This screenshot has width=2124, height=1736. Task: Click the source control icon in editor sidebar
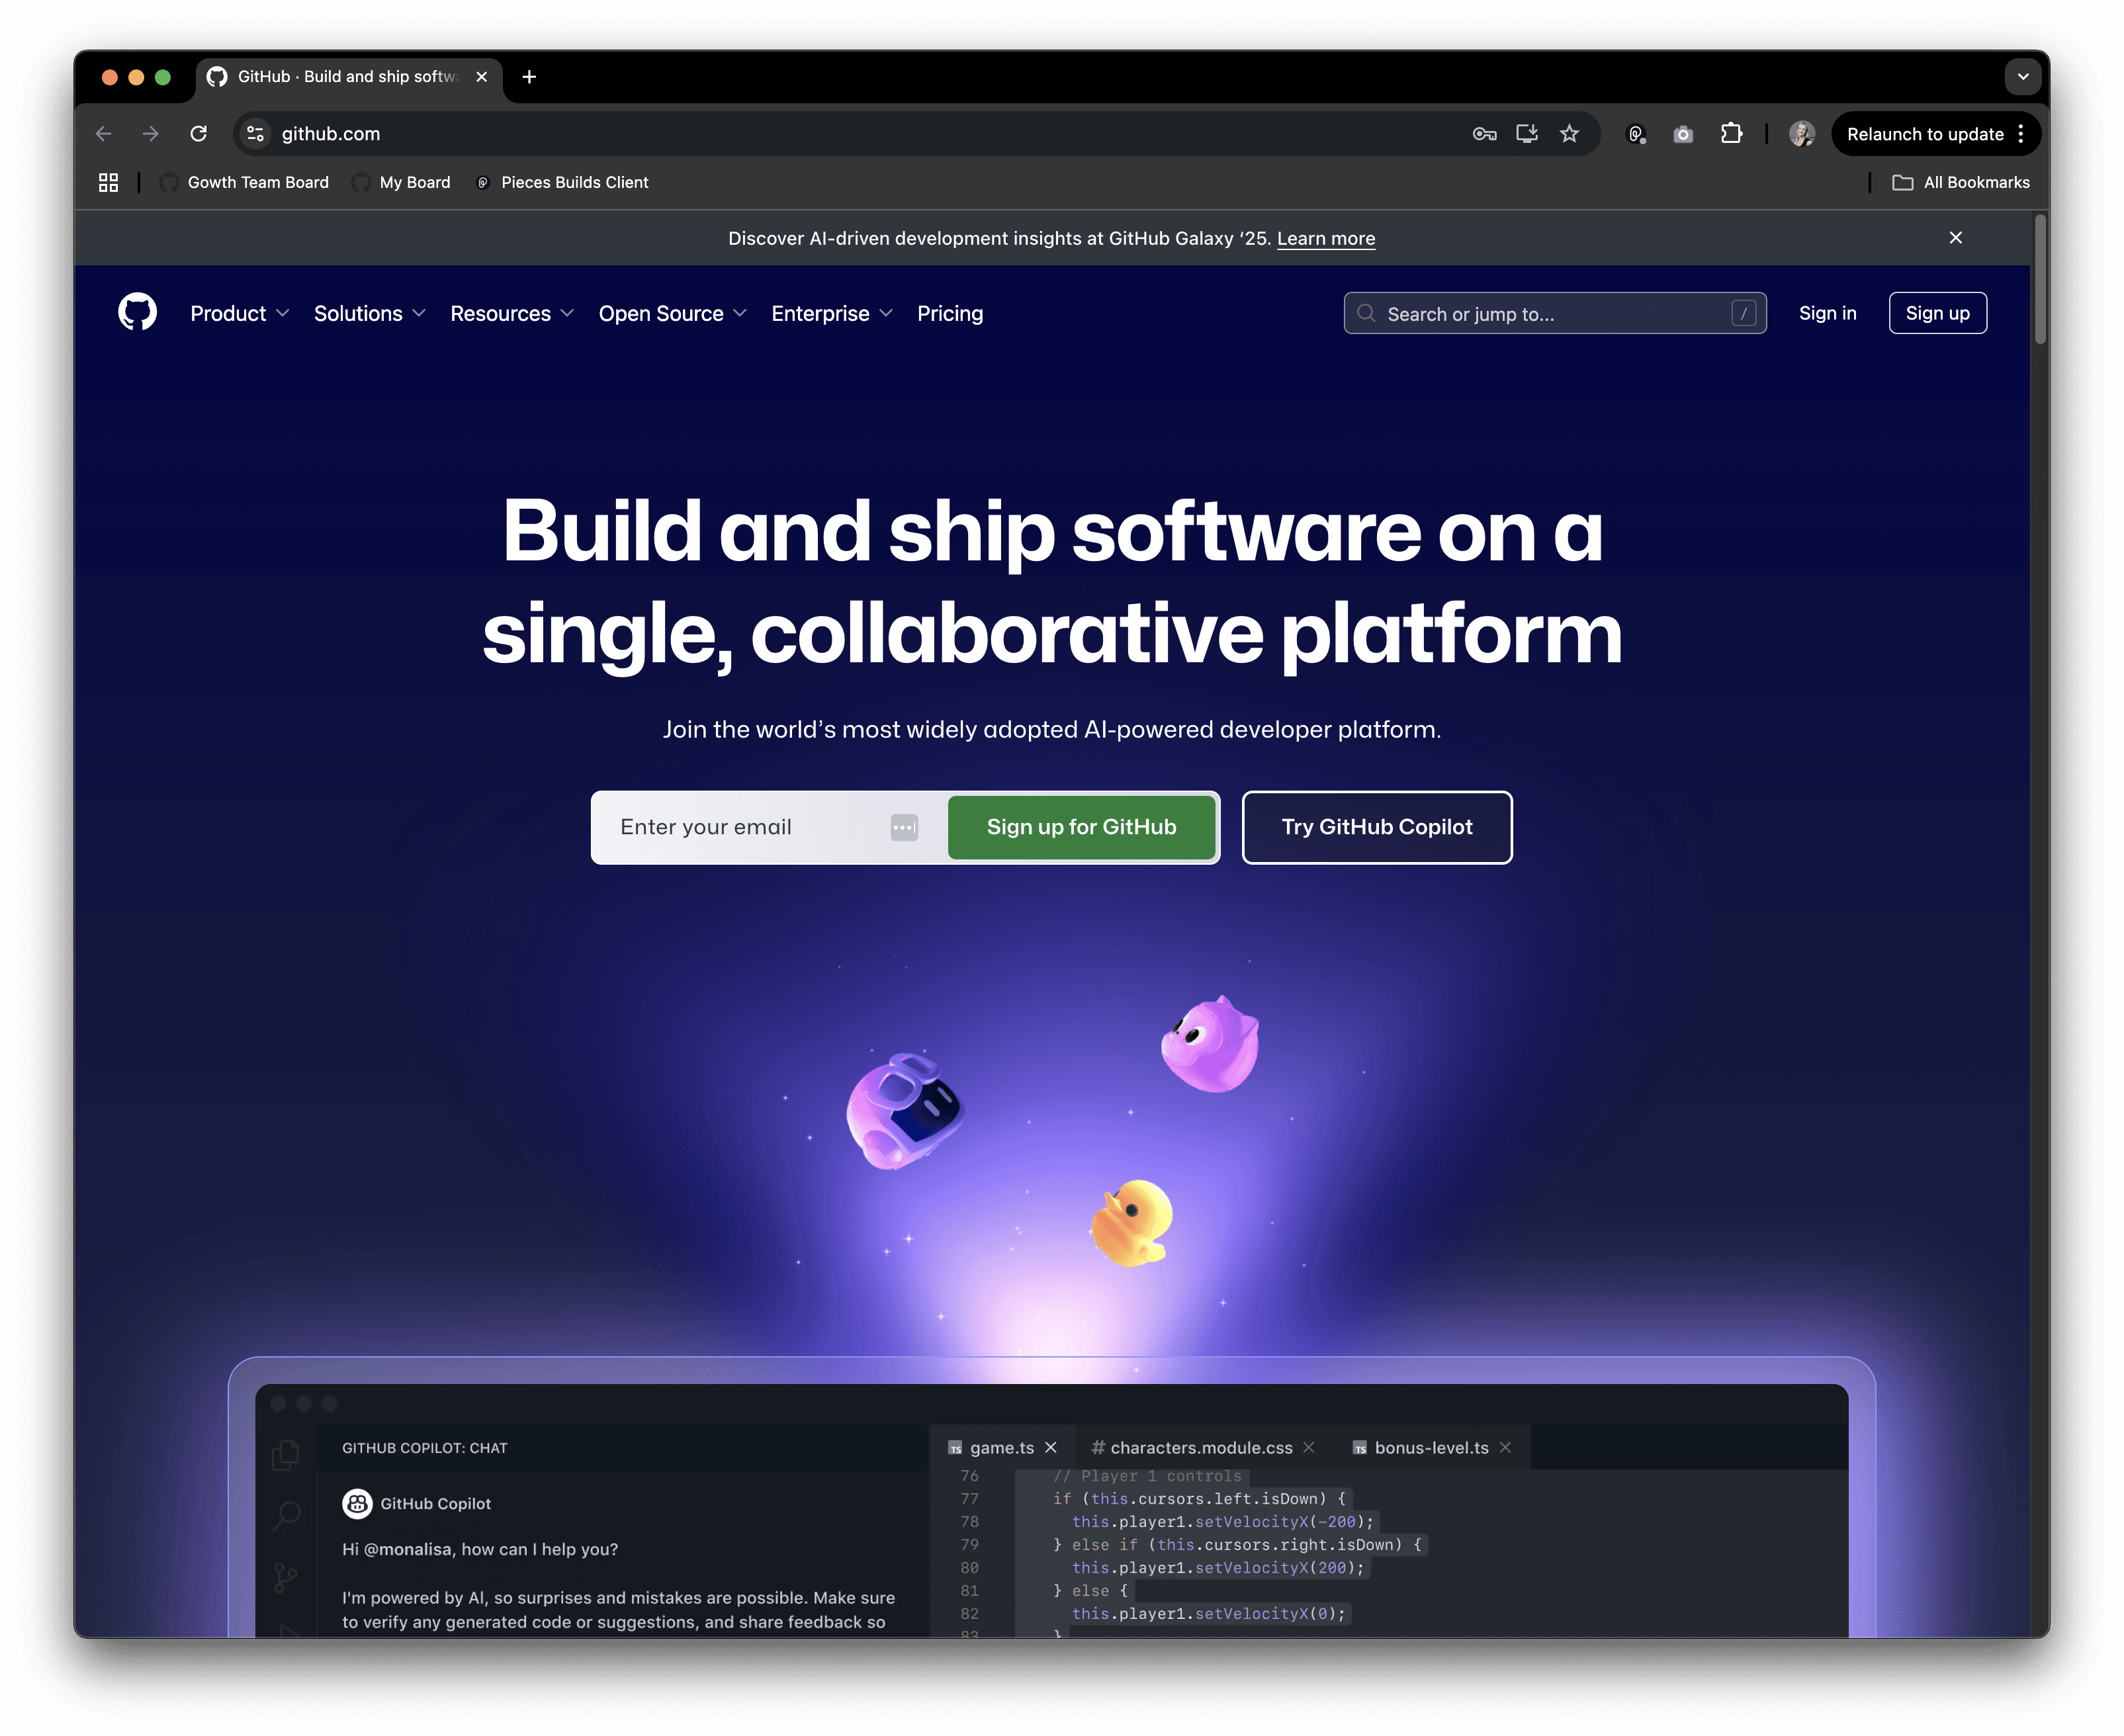286,1578
